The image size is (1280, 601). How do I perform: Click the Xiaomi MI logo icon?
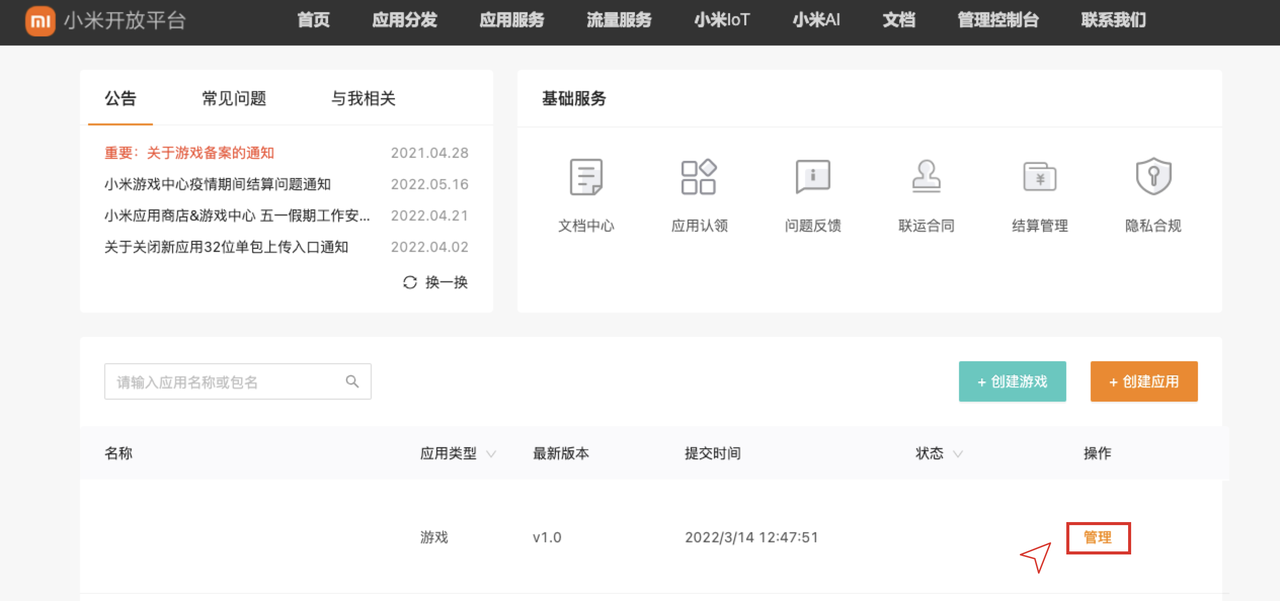click(x=40, y=21)
